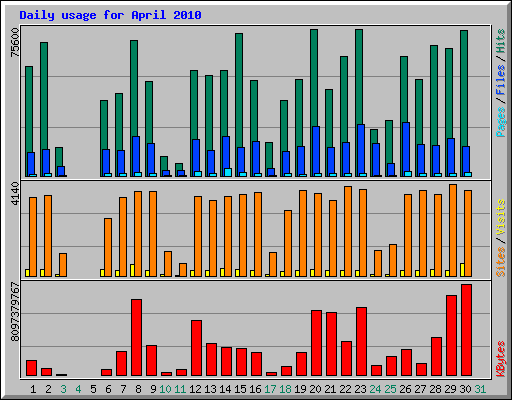Click the 4140 visits axis value
Screen dimensions: 512x400
15,193
